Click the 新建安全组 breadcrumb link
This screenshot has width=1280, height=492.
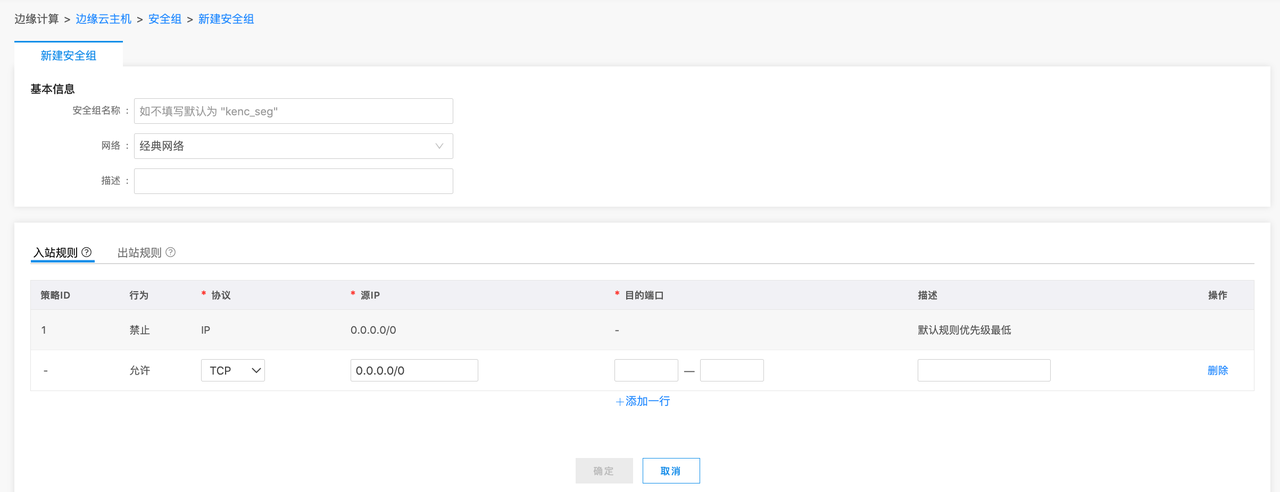tap(226, 19)
